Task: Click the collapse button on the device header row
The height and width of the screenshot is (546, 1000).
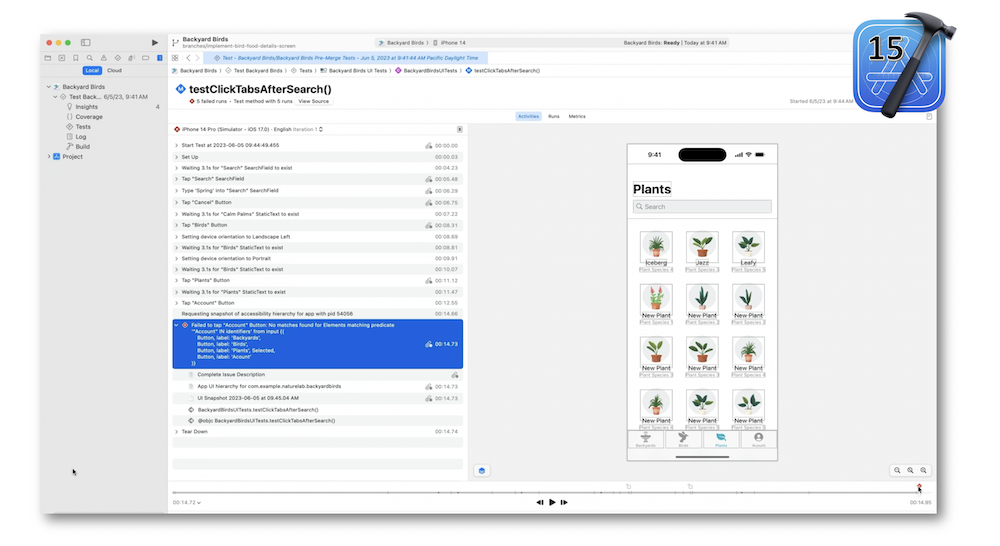Action: pos(459,129)
